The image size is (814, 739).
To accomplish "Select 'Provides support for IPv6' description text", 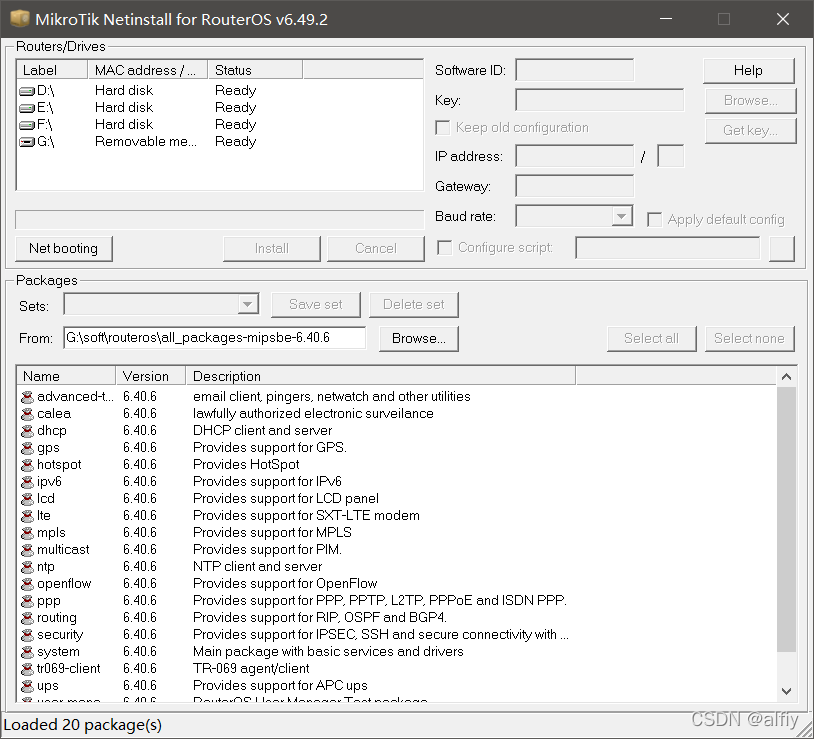I will pos(267,482).
